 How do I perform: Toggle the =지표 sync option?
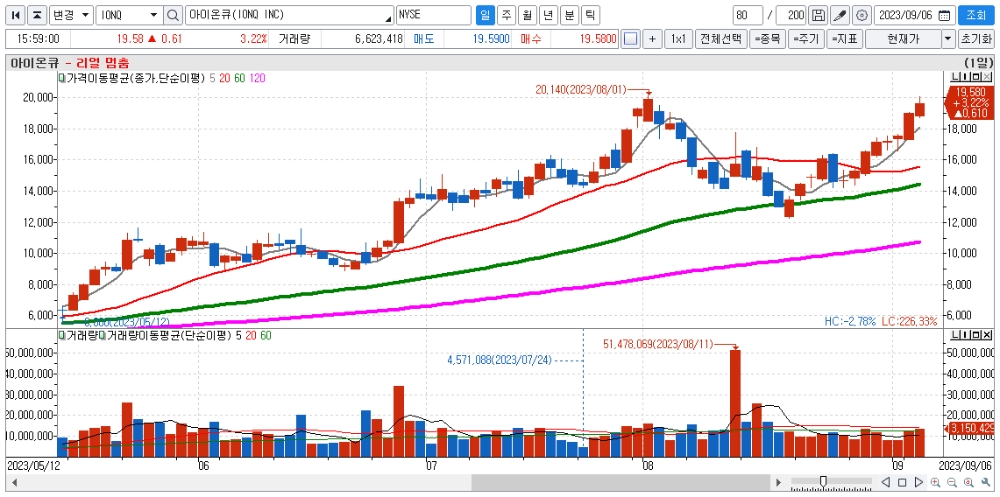point(846,39)
